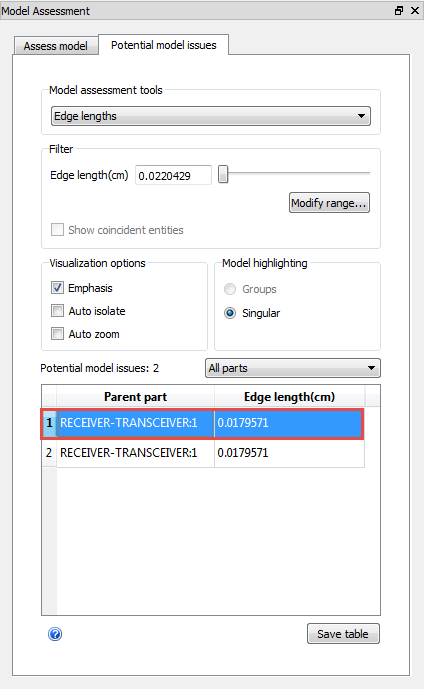Image resolution: width=424 pixels, height=689 pixels.
Task: Toggle Show coincident entities checkbox
Action: click(57, 230)
